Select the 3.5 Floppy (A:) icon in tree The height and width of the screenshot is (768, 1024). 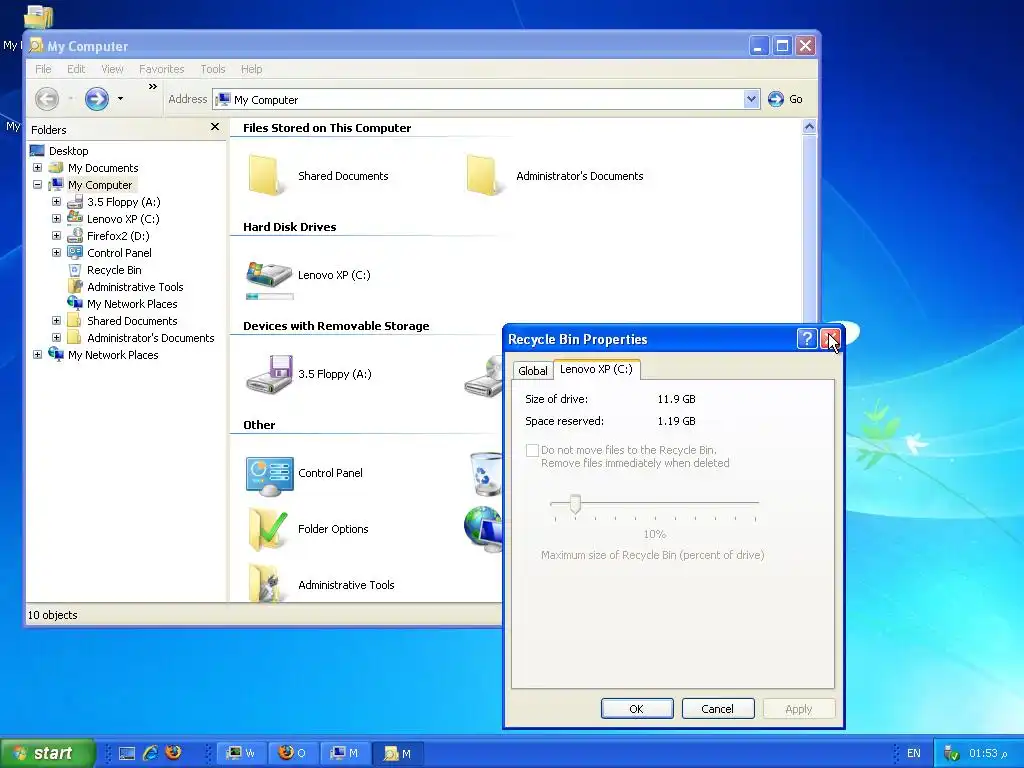(x=75, y=202)
